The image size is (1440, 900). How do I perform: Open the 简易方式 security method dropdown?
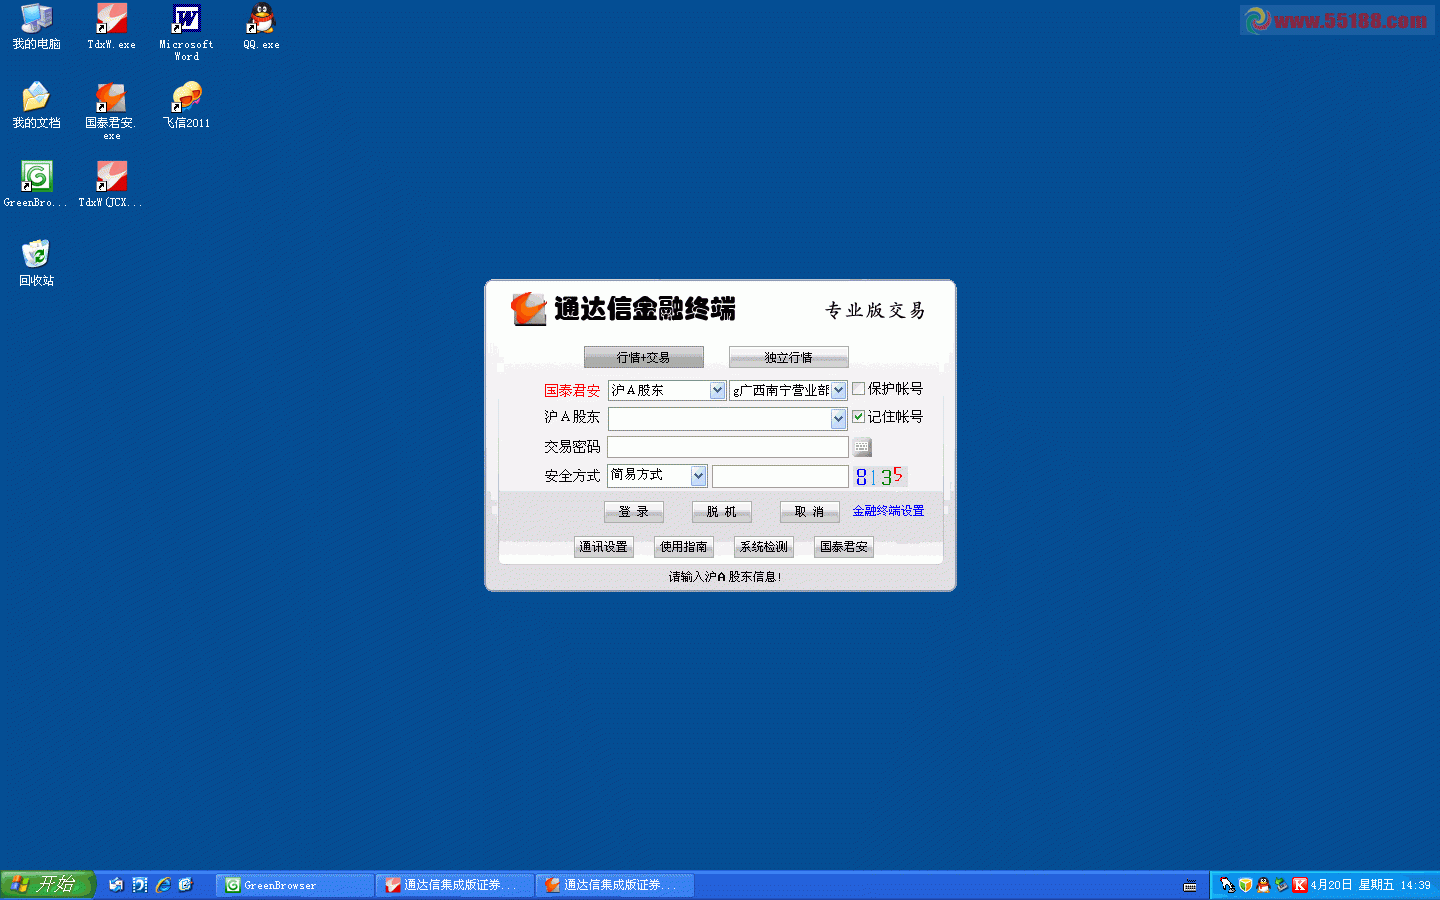698,476
